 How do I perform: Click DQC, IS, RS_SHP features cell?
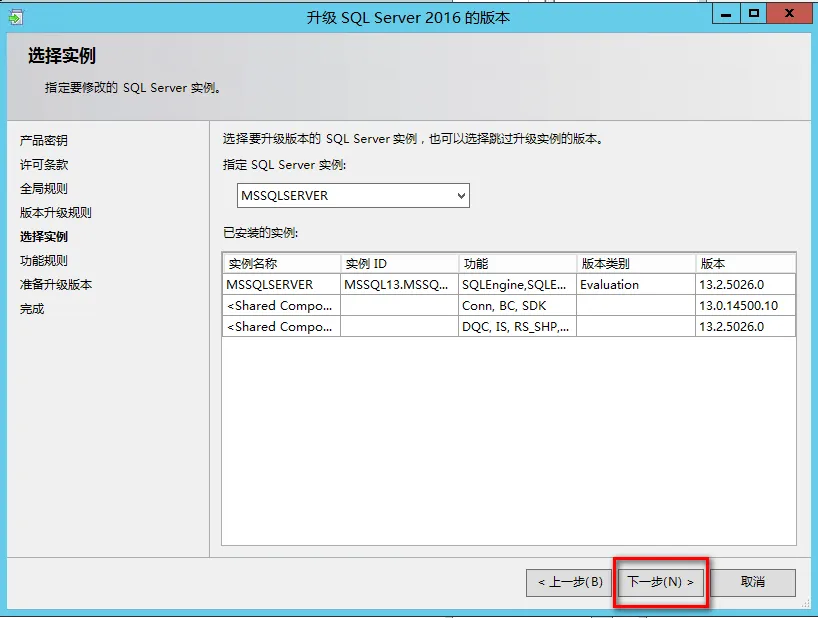coord(518,326)
